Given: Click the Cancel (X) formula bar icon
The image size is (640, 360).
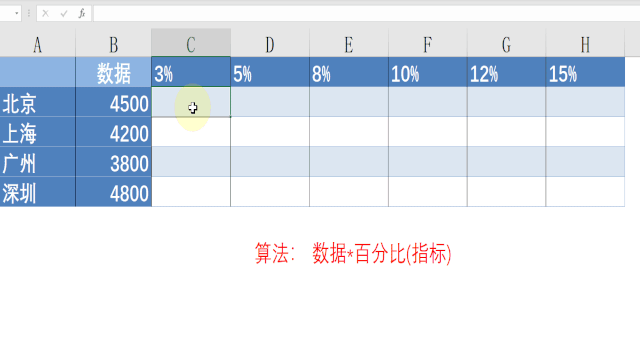Looking at the screenshot, I should coord(45,13).
